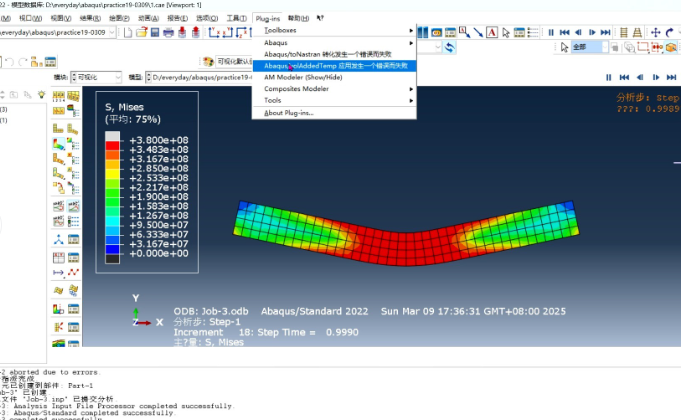Viewport: 681px width, 420px height.
Task: Click the red swatch in the Mises legend
Action: [113, 147]
